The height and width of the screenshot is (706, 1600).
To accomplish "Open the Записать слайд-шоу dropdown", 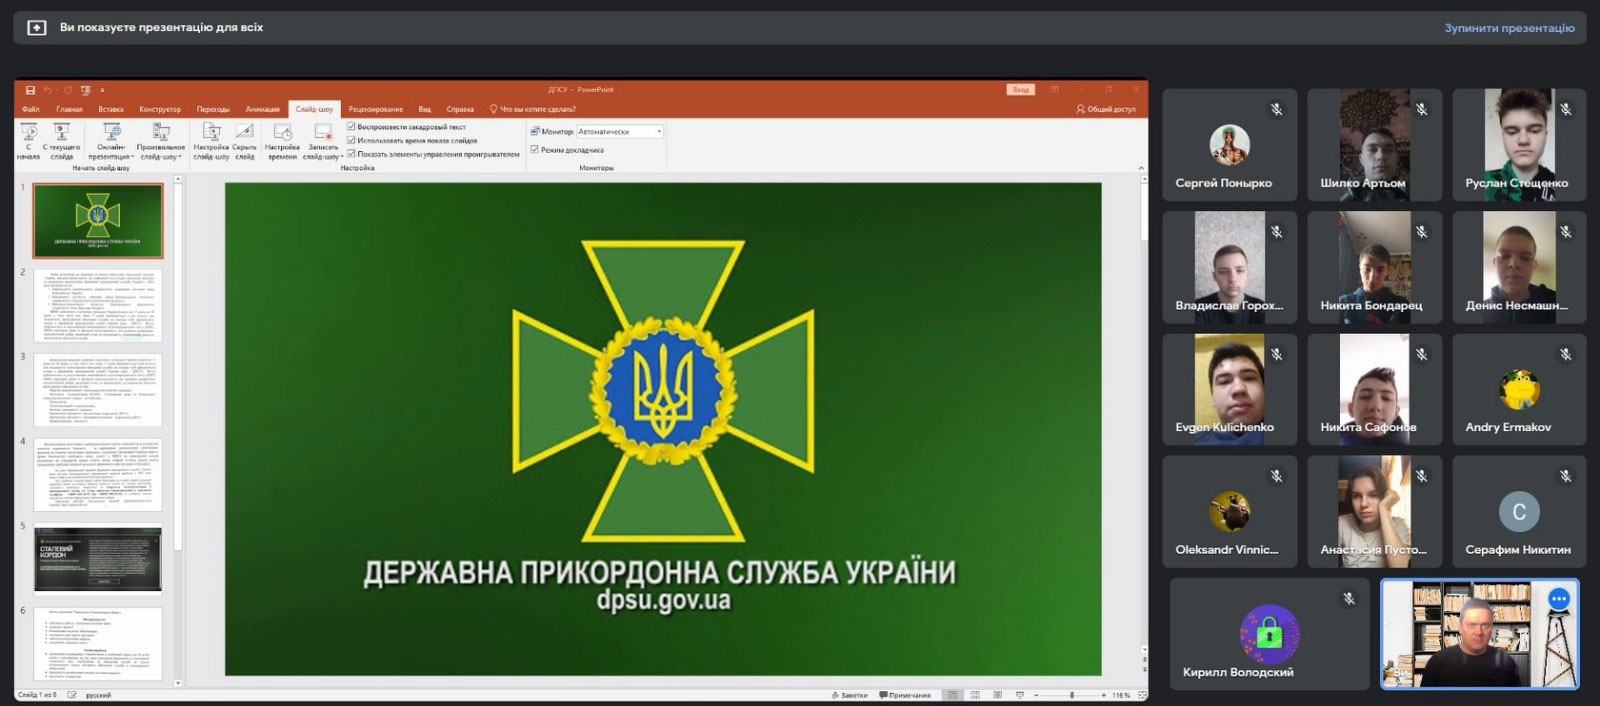I will click(323, 141).
